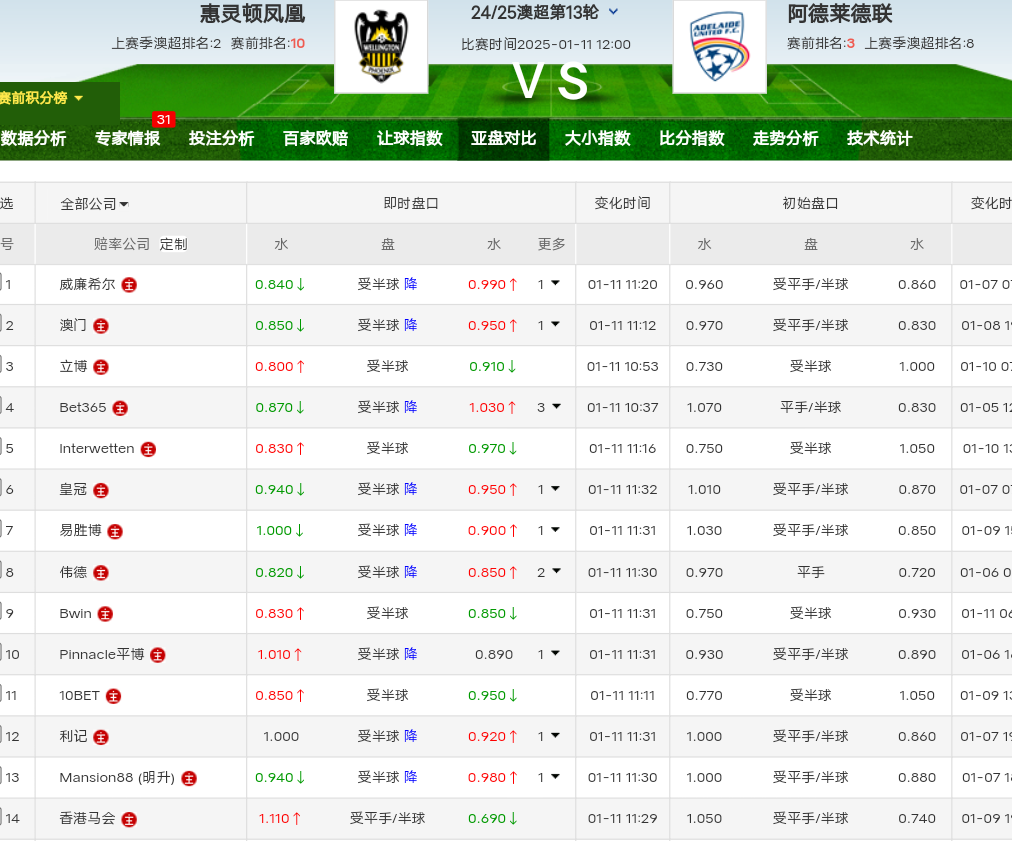Click the 降 indicator in the 澳门 row
Viewport: 1012px width, 841px height.
(410, 325)
